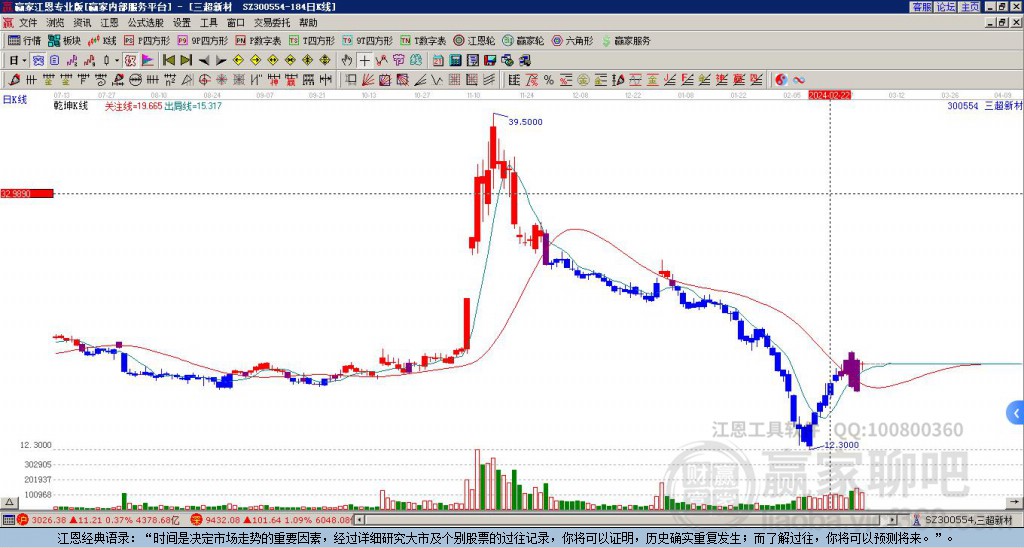
Task: Open the calendar icon in toolbar
Action: tap(438, 61)
